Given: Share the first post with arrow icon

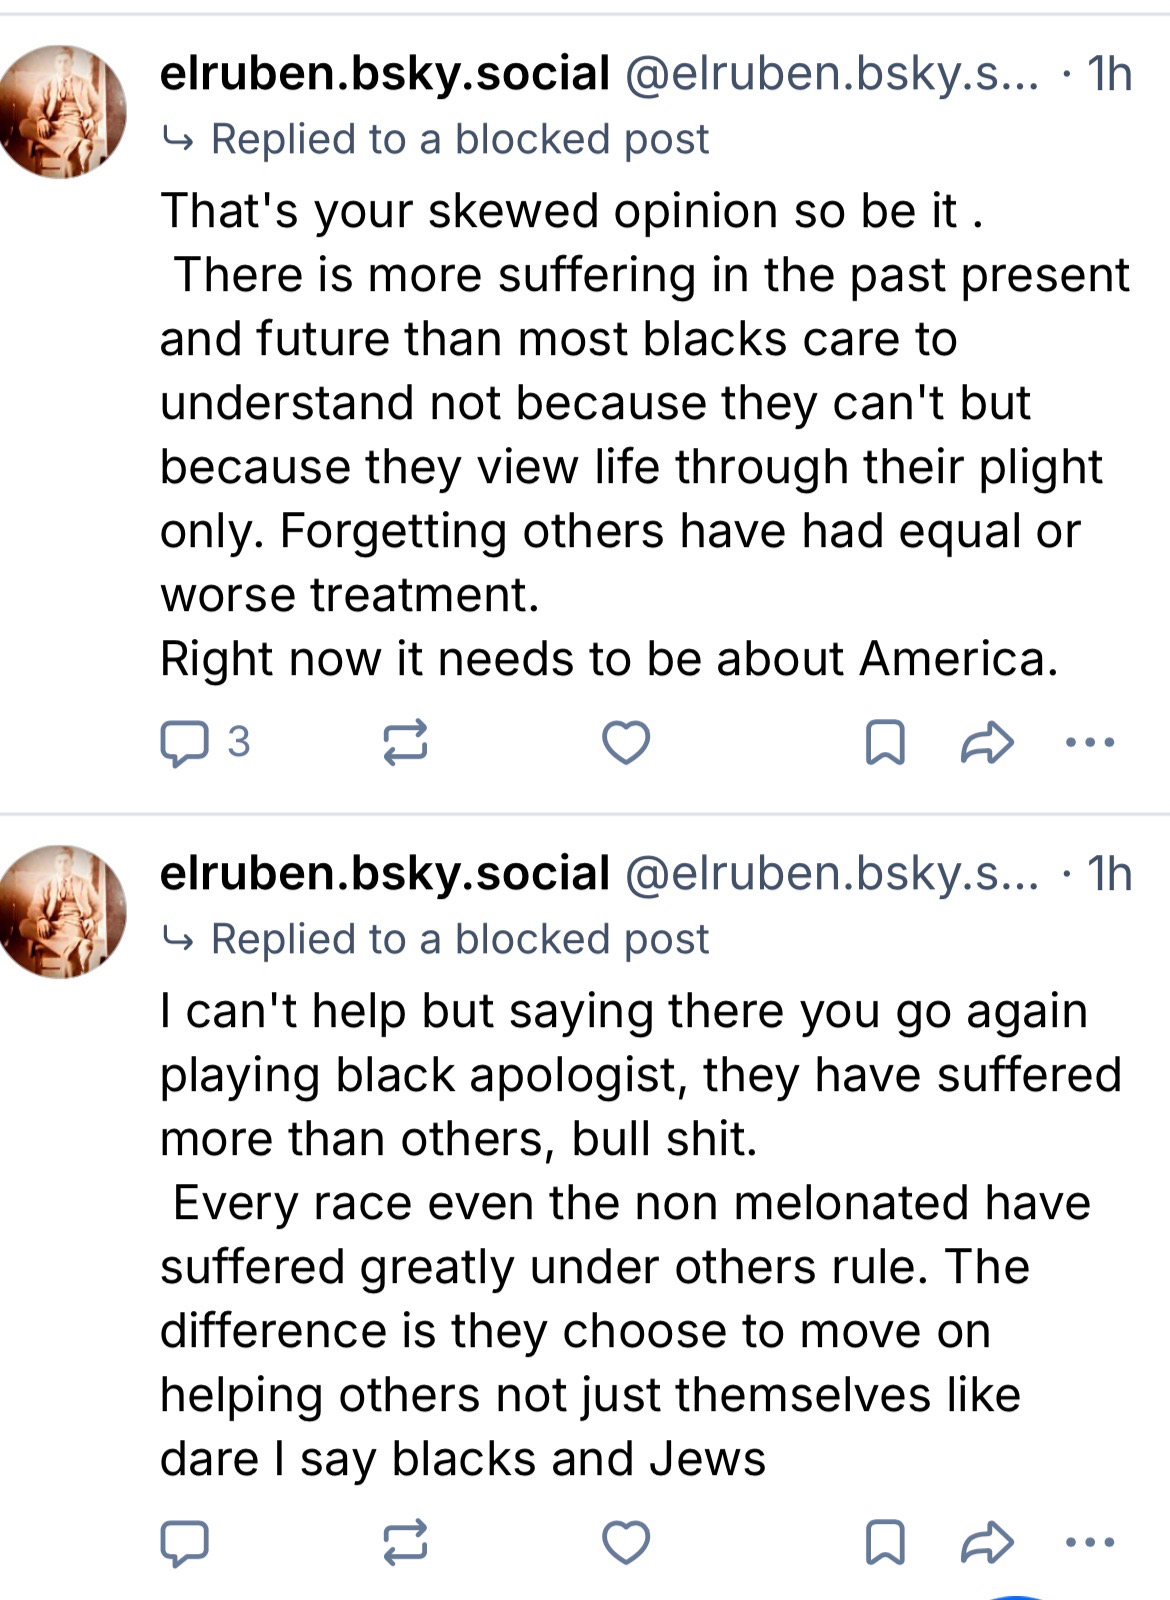Looking at the screenshot, I should tap(987, 743).
